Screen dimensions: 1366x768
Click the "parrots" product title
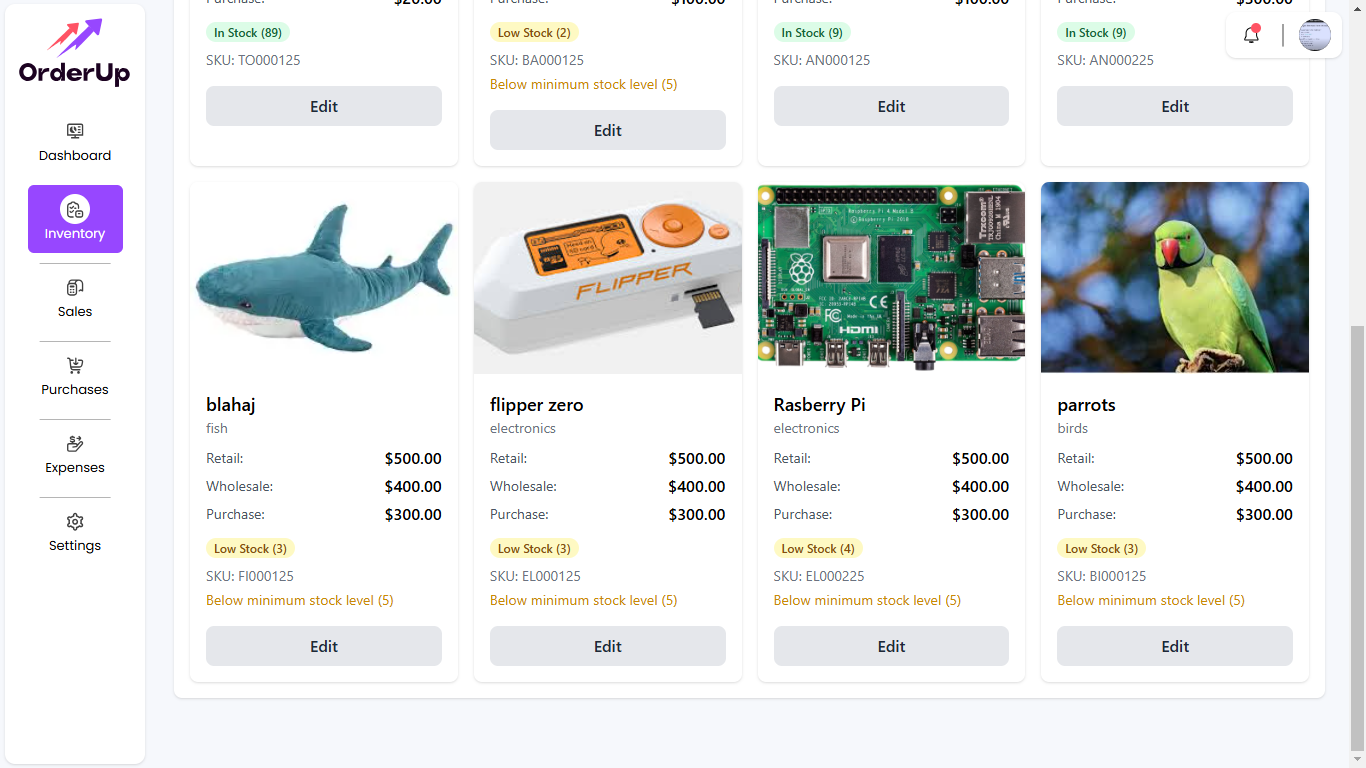pos(1086,405)
